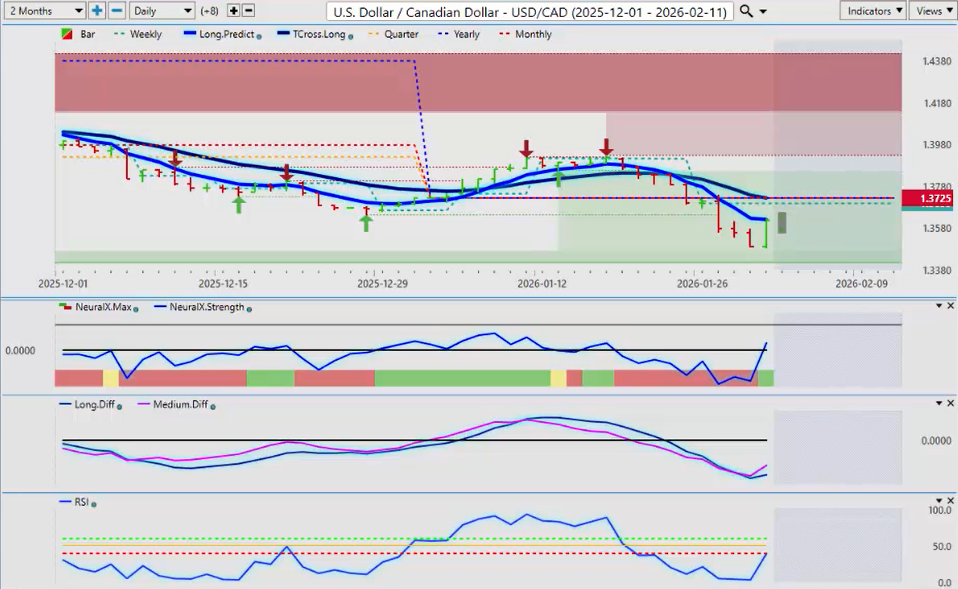Open the Indicators menu
Image resolution: width=958 pixels, height=589 pixels.
coord(872,10)
